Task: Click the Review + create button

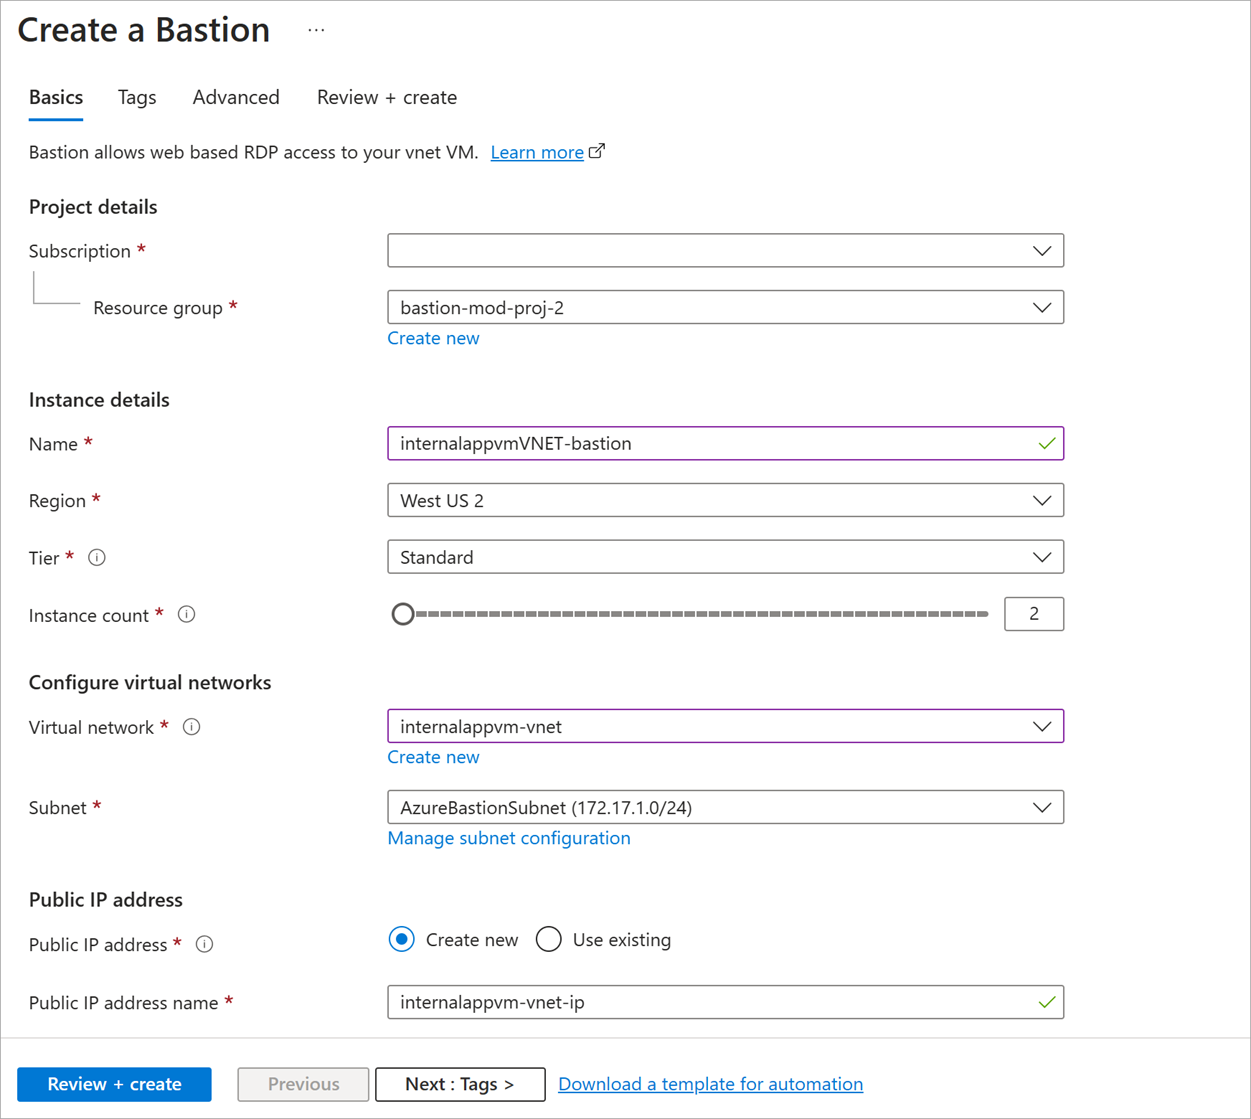Action: click(114, 1084)
